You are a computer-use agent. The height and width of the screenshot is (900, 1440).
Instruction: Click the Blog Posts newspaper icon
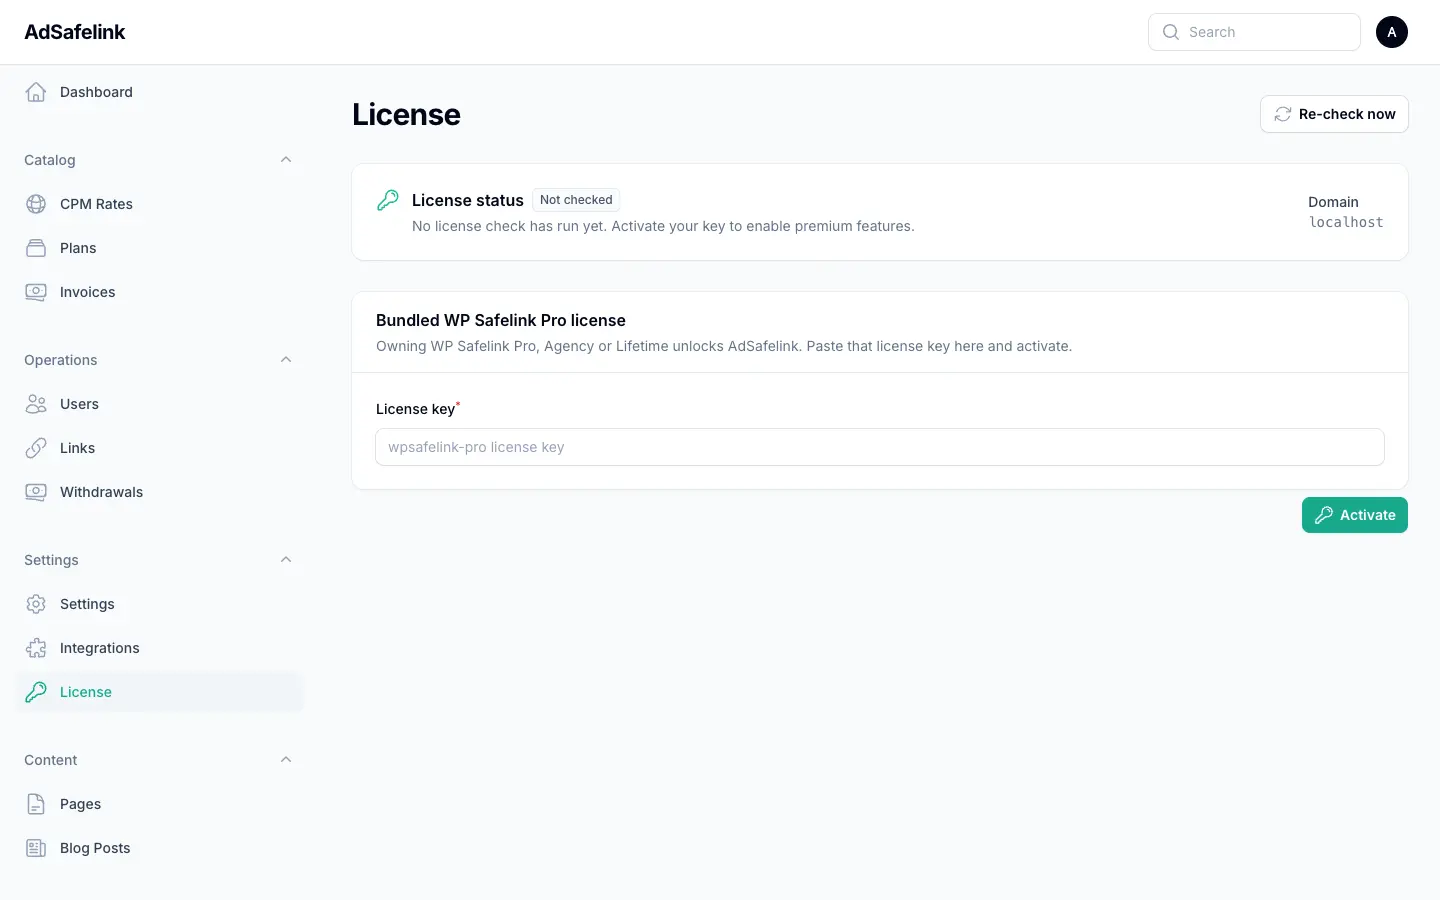[x=36, y=848]
